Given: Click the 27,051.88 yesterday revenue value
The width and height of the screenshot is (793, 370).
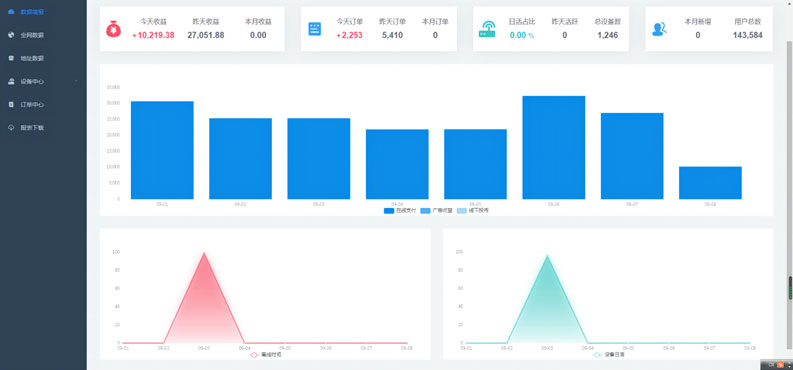Looking at the screenshot, I should coord(206,35).
